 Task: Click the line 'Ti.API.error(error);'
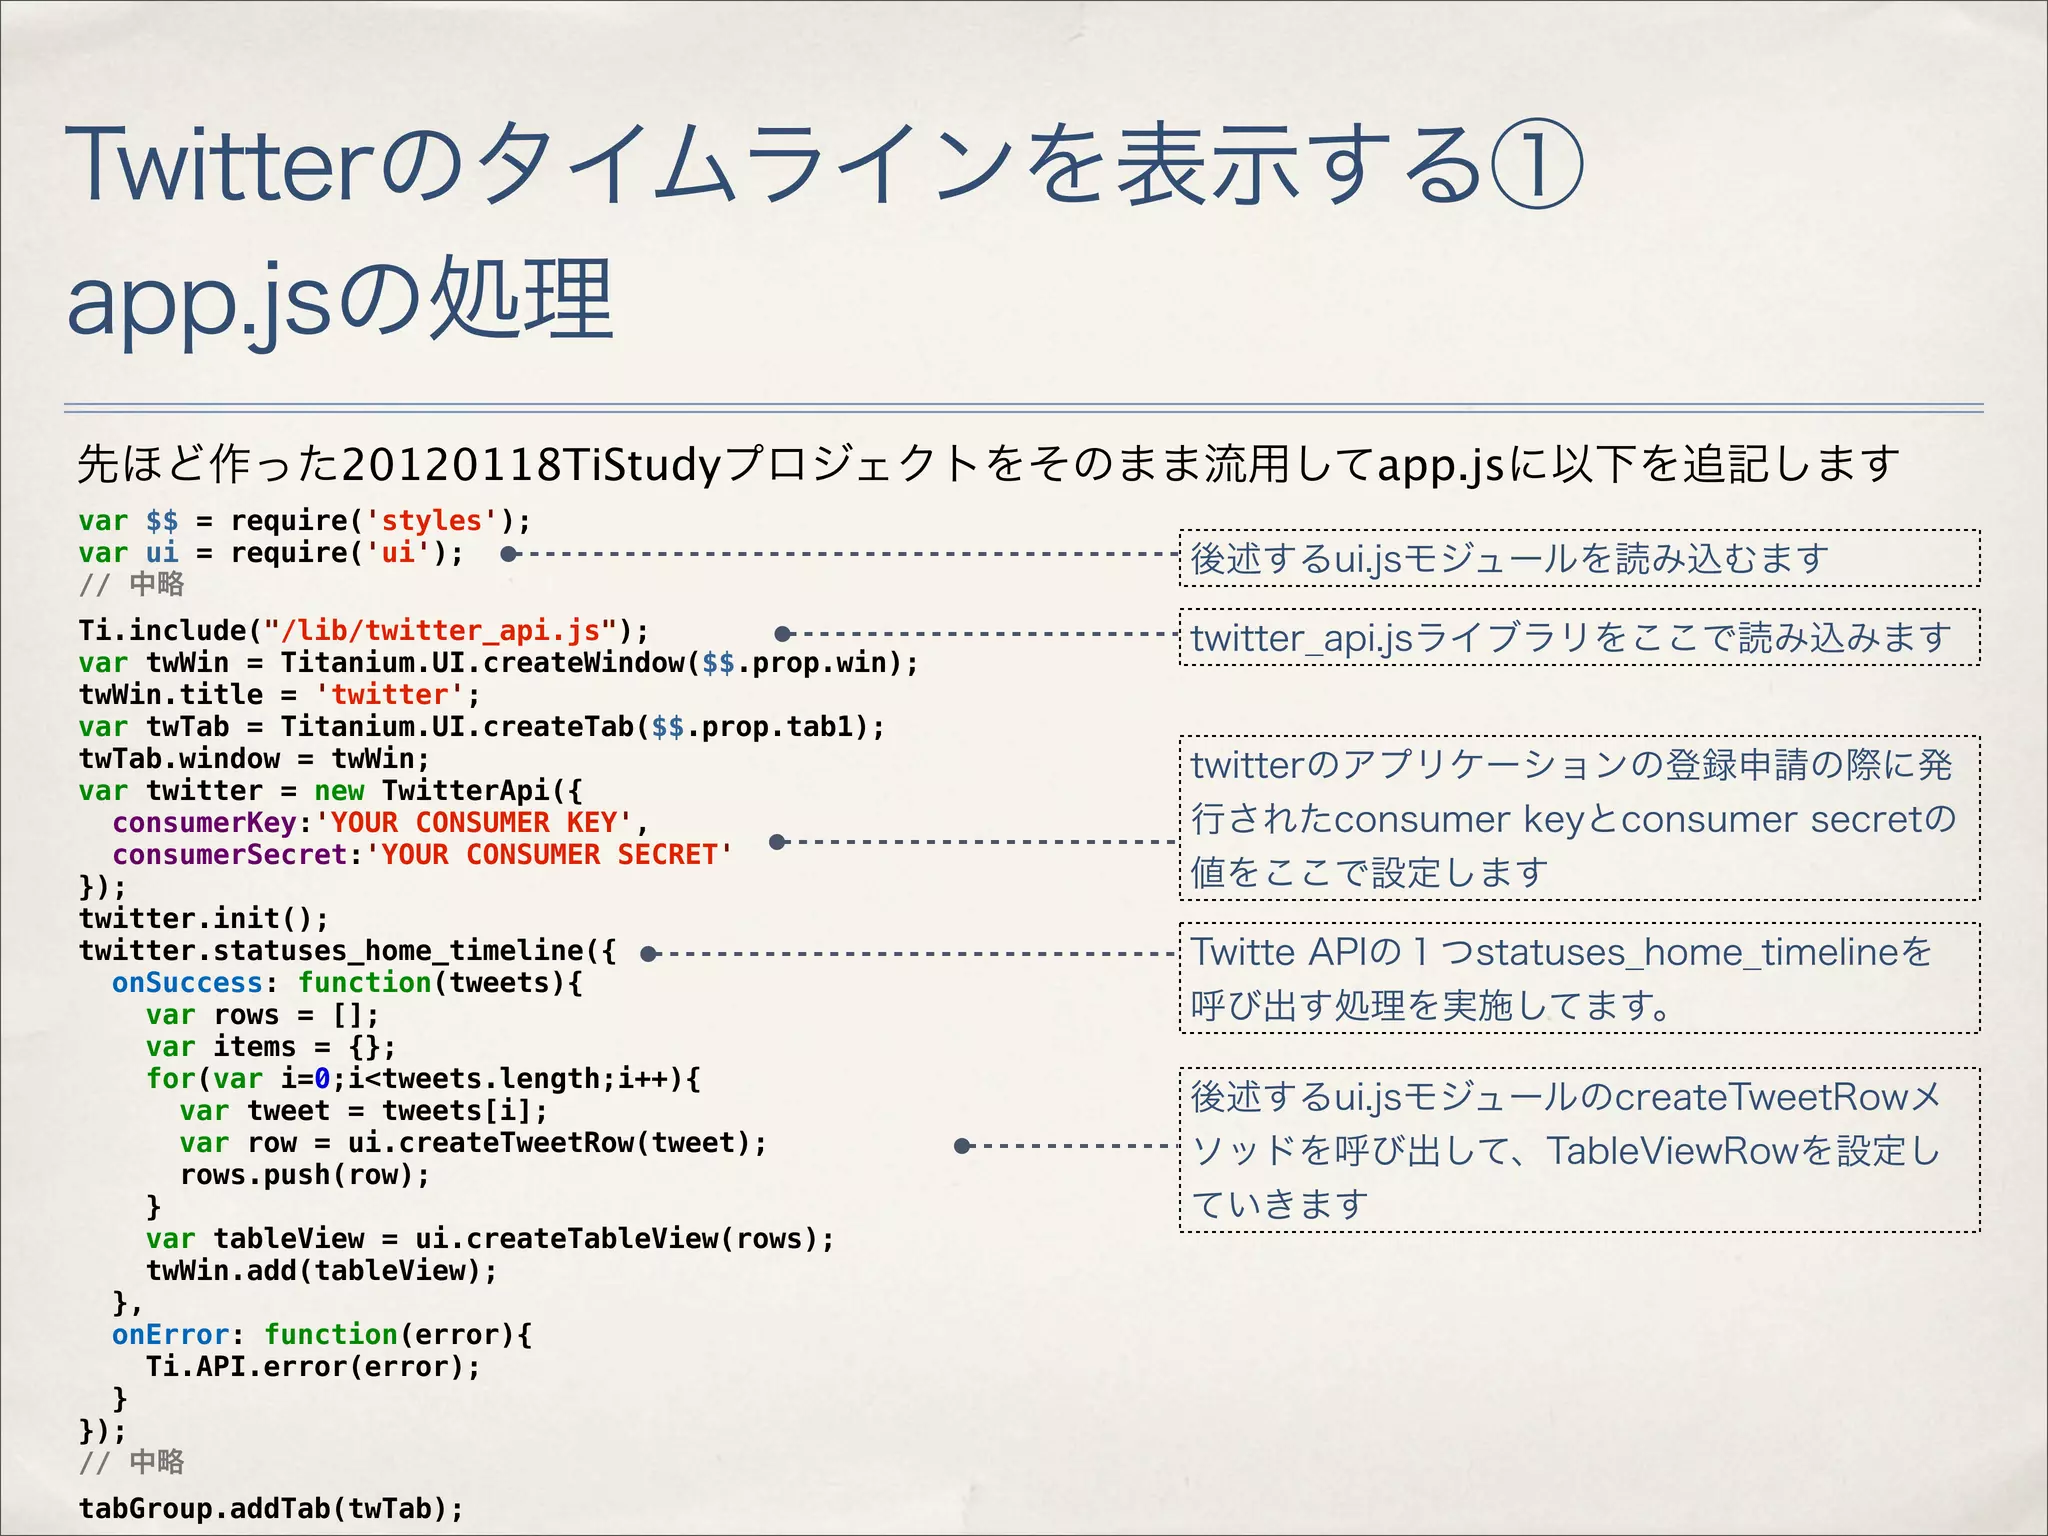click(x=313, y=1367)
